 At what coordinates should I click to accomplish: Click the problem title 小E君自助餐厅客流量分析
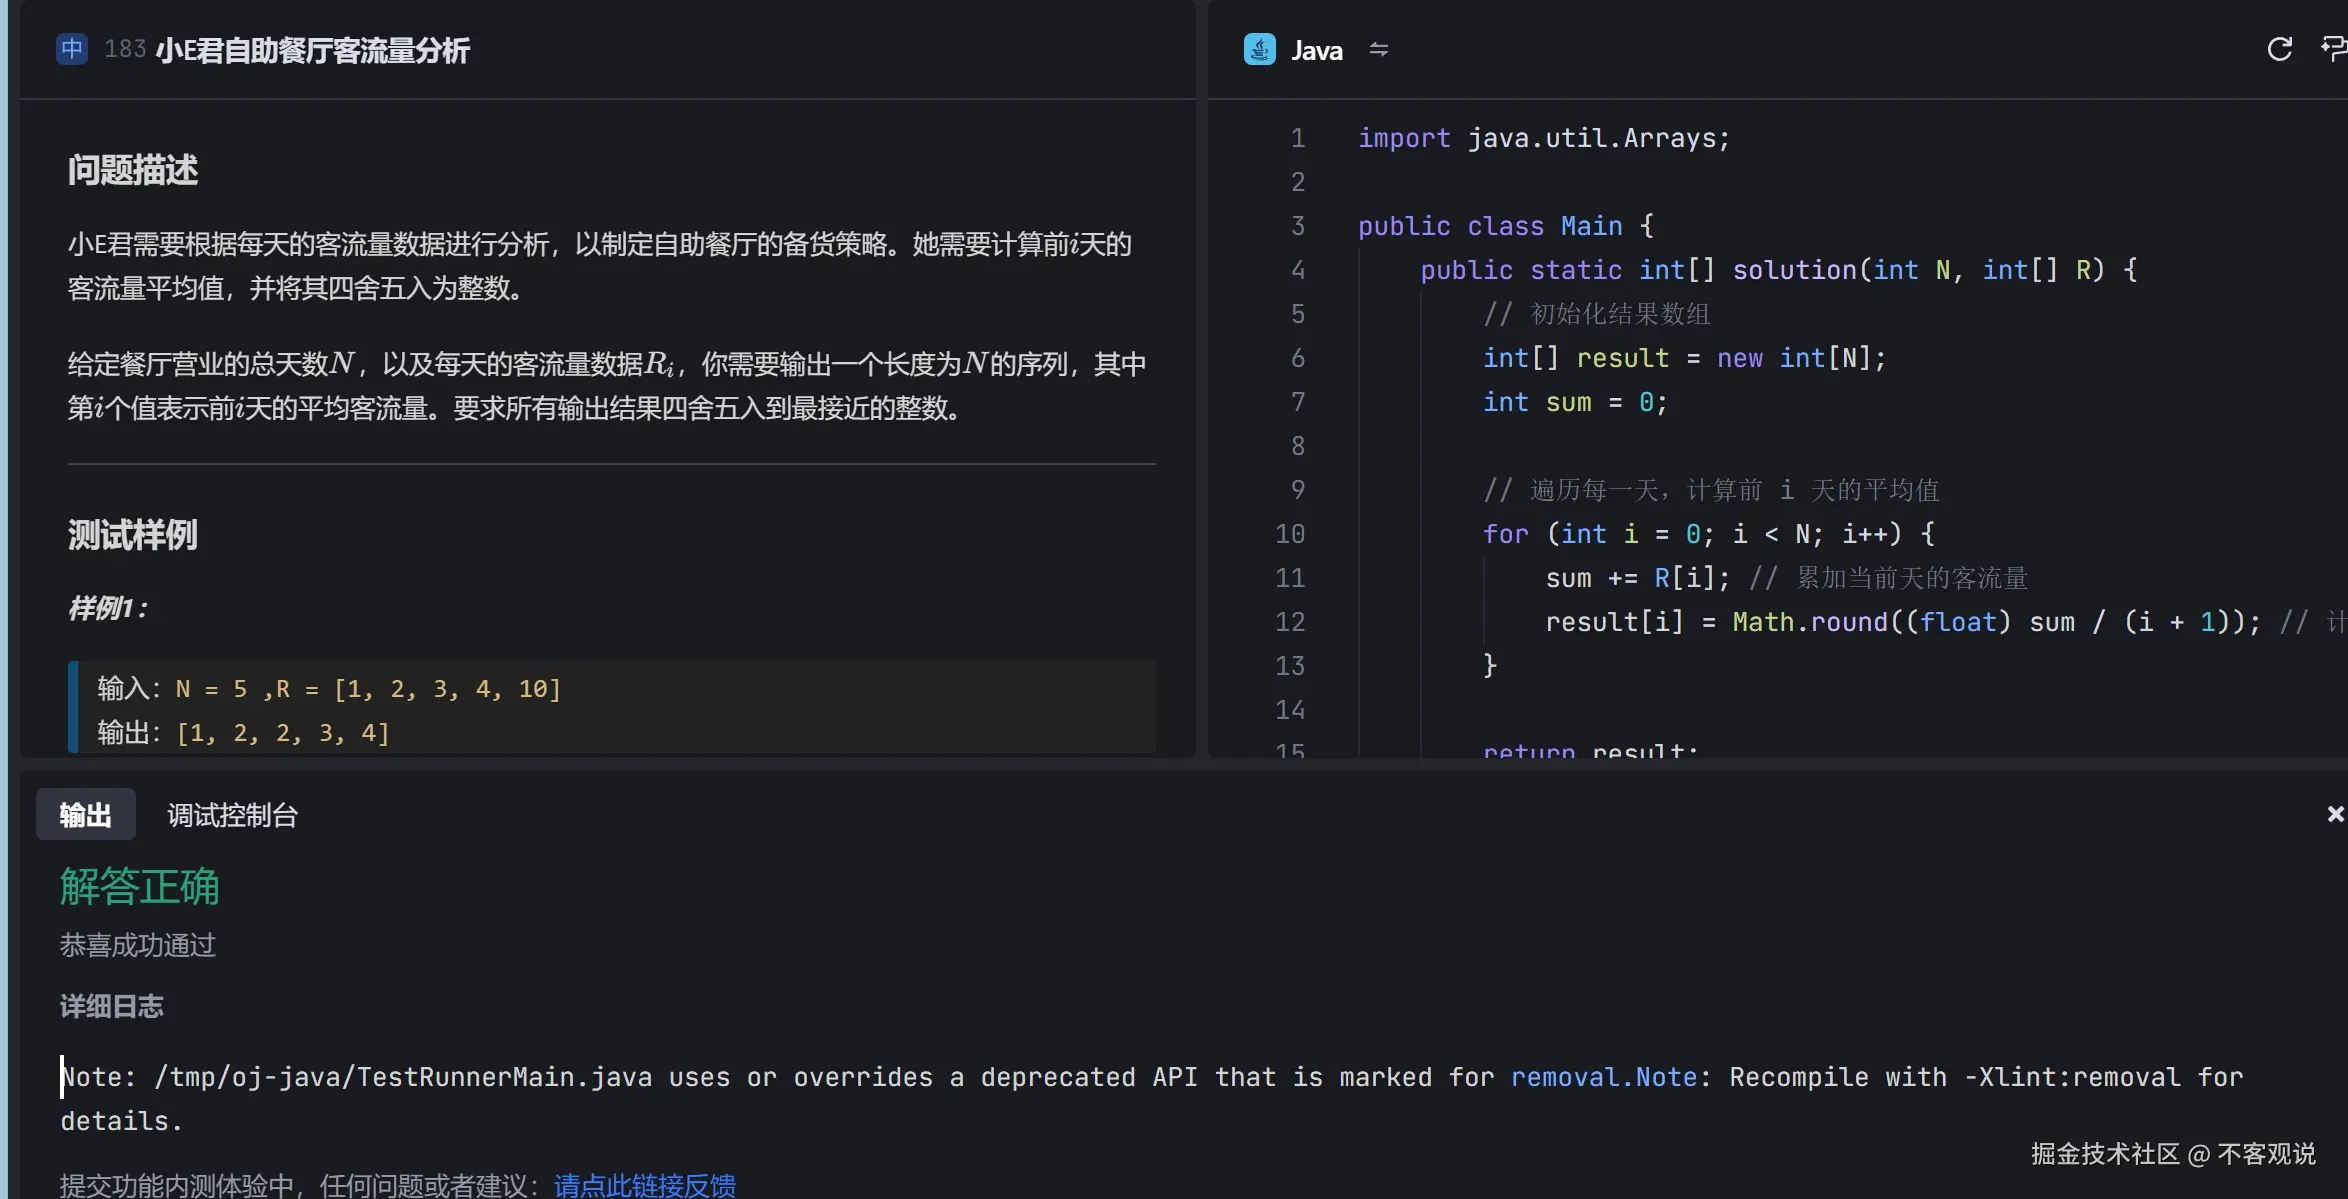tap(313, 51)
